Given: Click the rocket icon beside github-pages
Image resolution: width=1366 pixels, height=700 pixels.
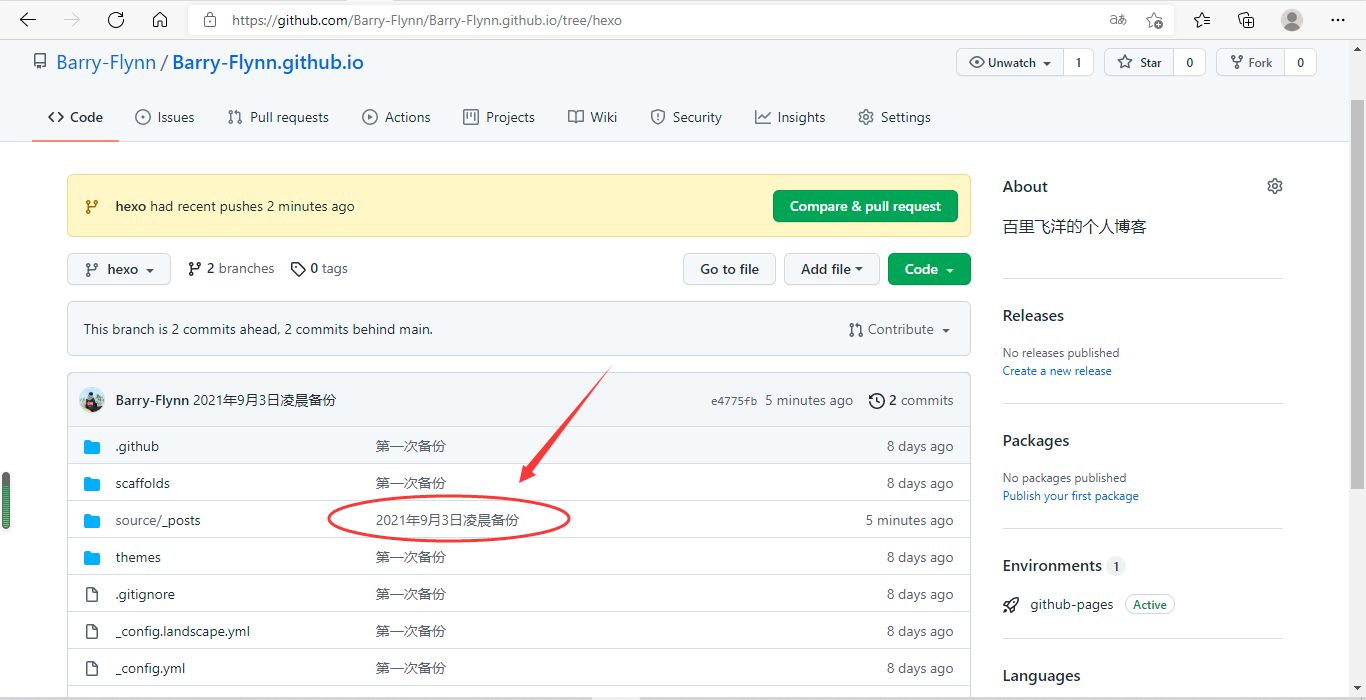Looking at the screenshot, I should [x=1012, y=605].
